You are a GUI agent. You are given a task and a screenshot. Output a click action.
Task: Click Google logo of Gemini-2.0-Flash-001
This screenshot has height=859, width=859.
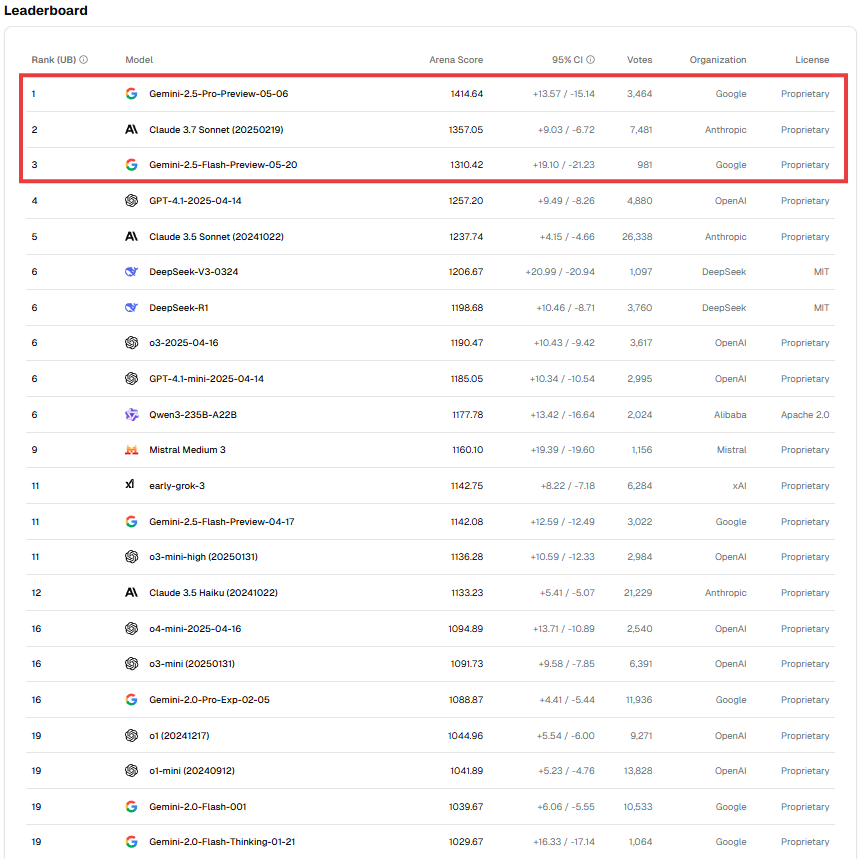(131, 806)
